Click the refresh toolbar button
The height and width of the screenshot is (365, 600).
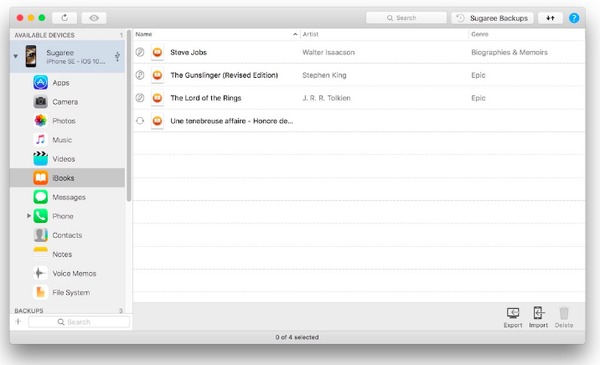click(65, 18)
